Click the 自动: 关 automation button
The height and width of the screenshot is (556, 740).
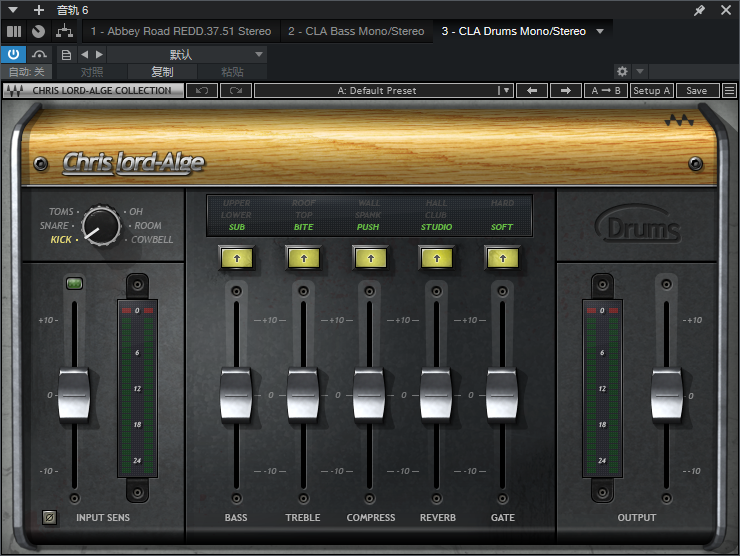click(27, 72)
